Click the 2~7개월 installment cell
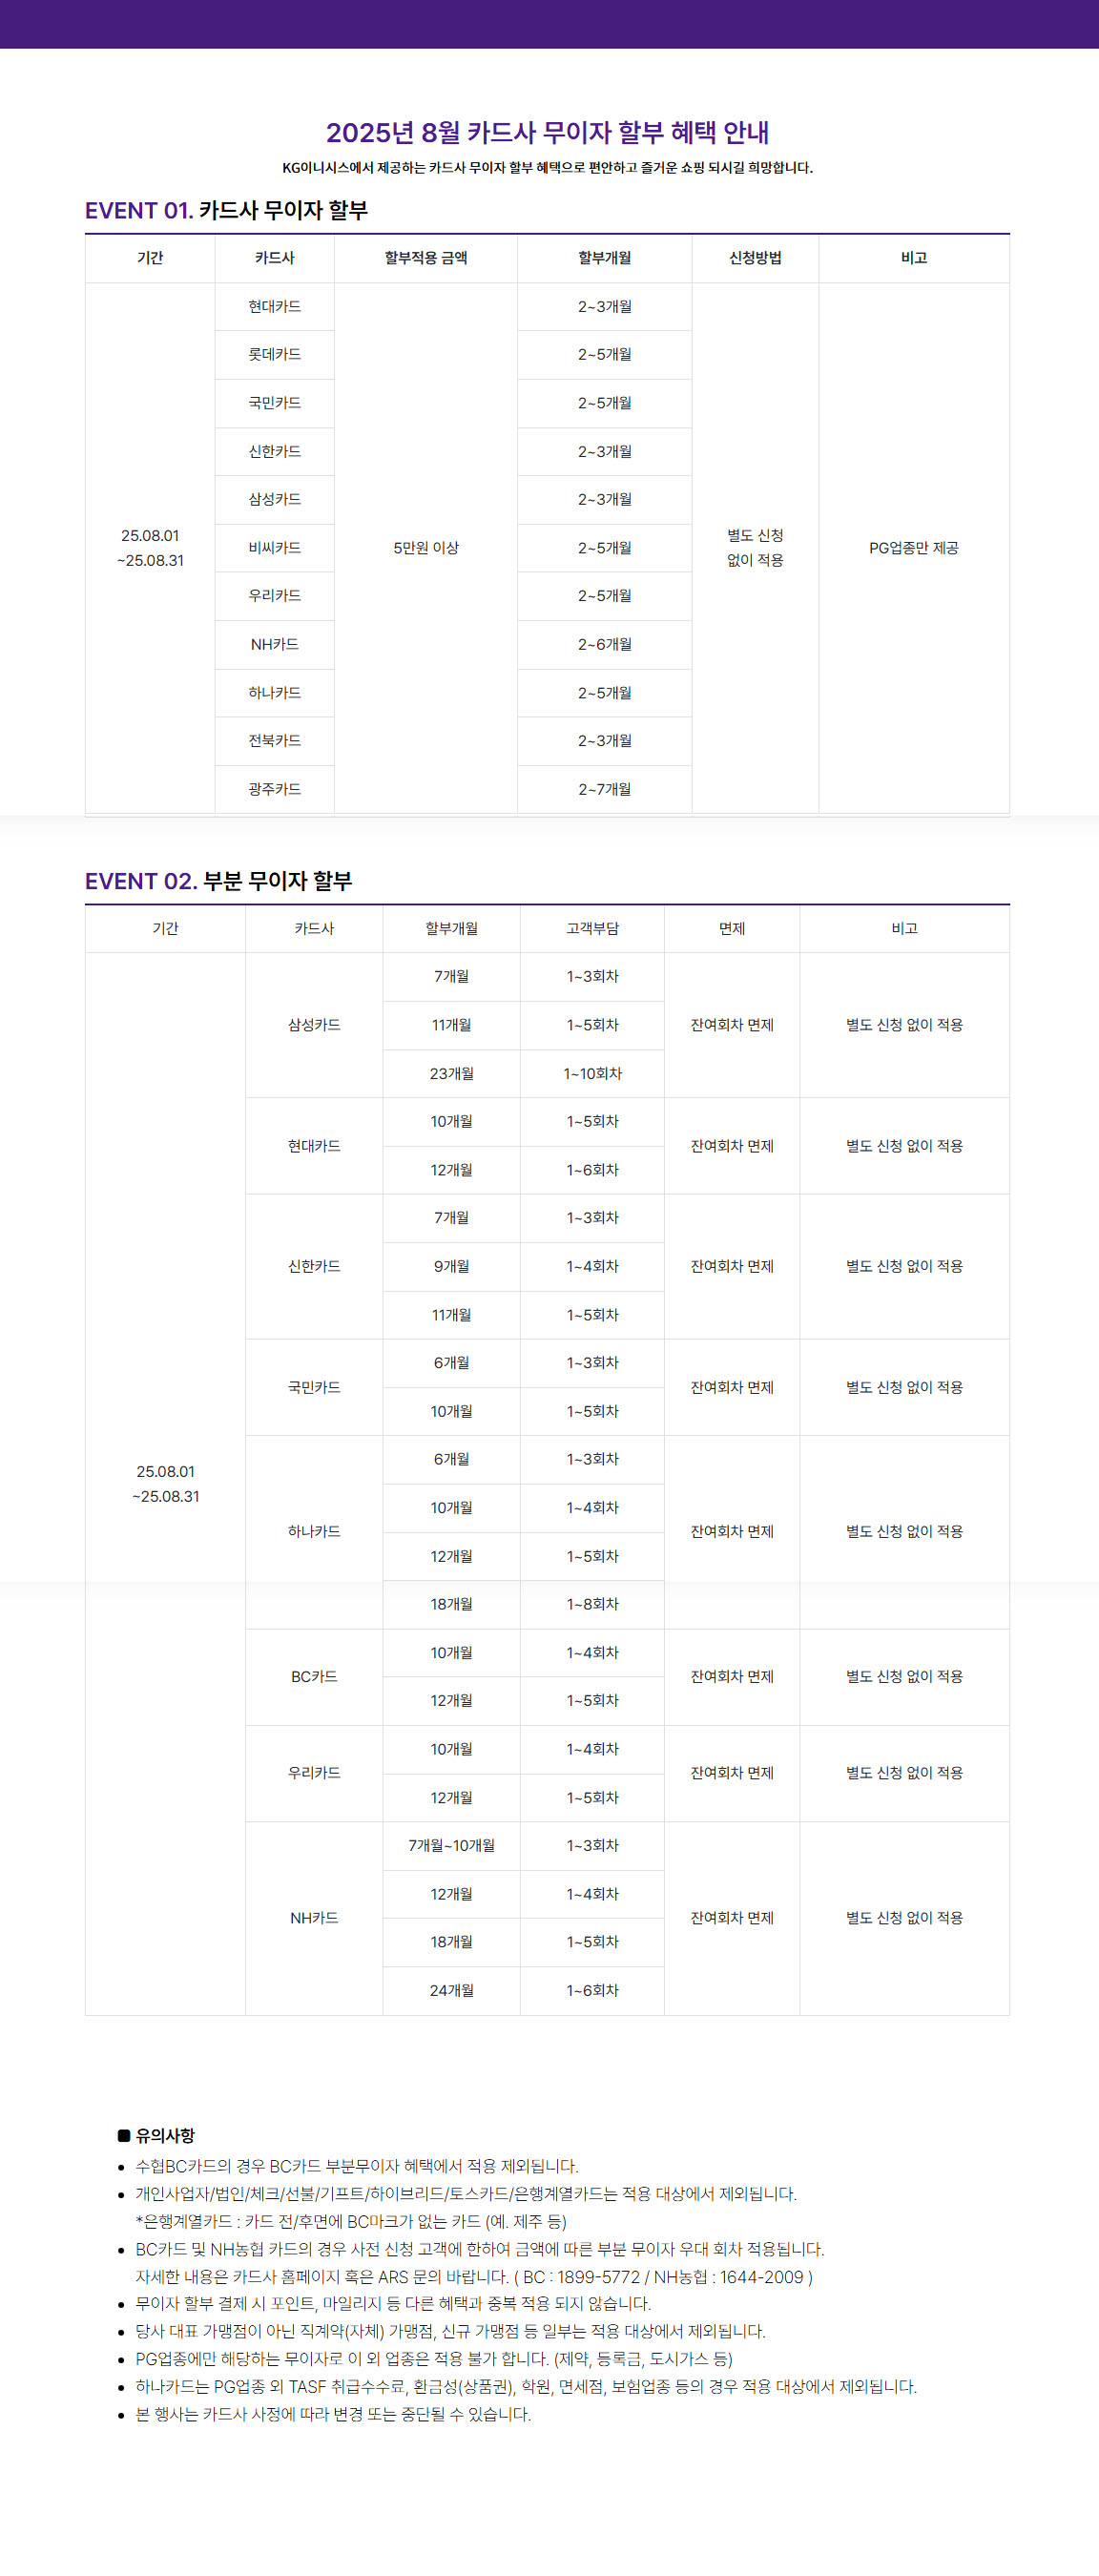Image resolution: width=1099 pixels, height=2576 pixels. tap(604, 789)
